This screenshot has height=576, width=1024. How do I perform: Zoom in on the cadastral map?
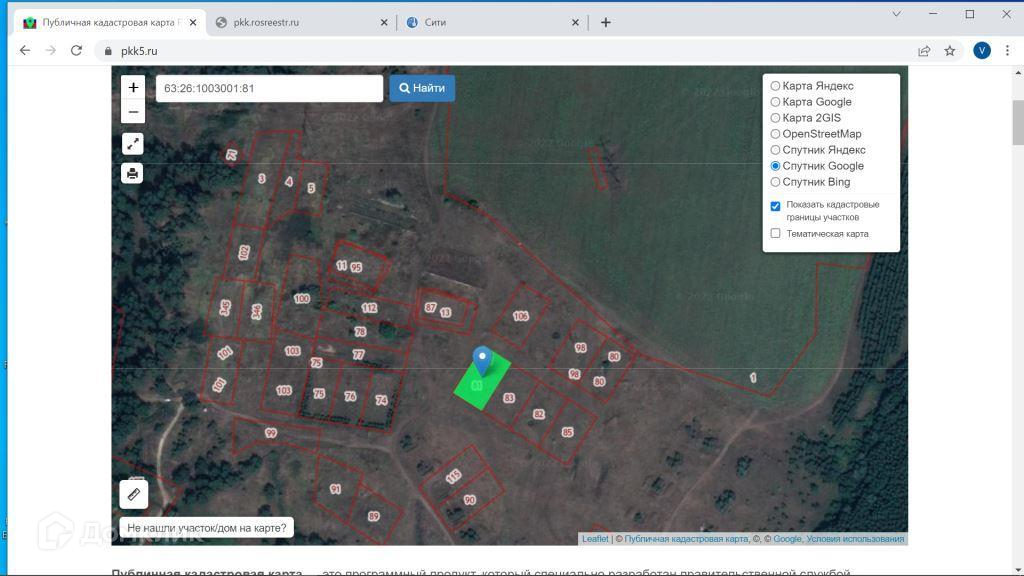pyautogui.click(x=133, y=88)
